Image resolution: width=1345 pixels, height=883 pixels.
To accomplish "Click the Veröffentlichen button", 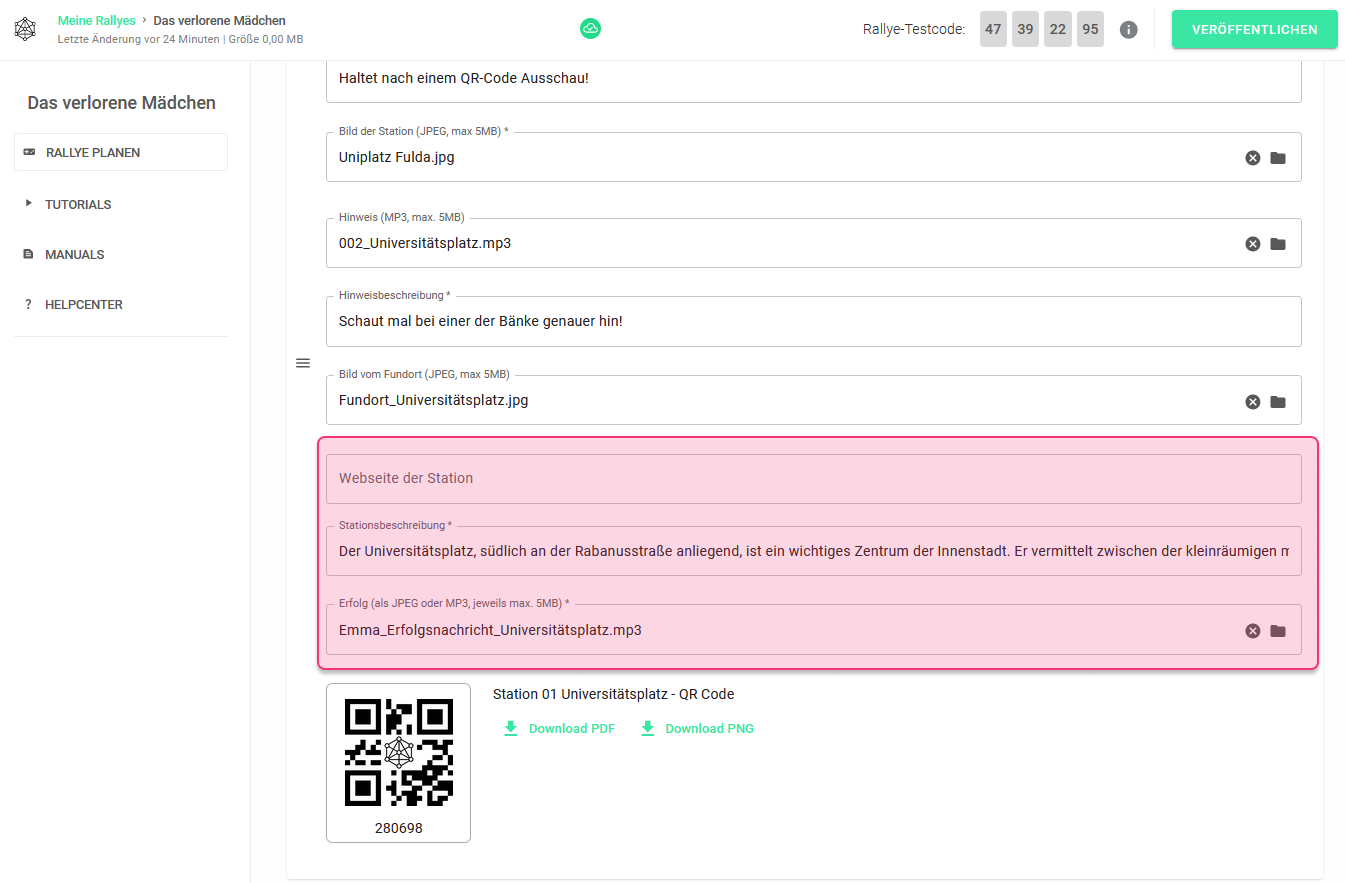I will click(x=1254, y=29).
